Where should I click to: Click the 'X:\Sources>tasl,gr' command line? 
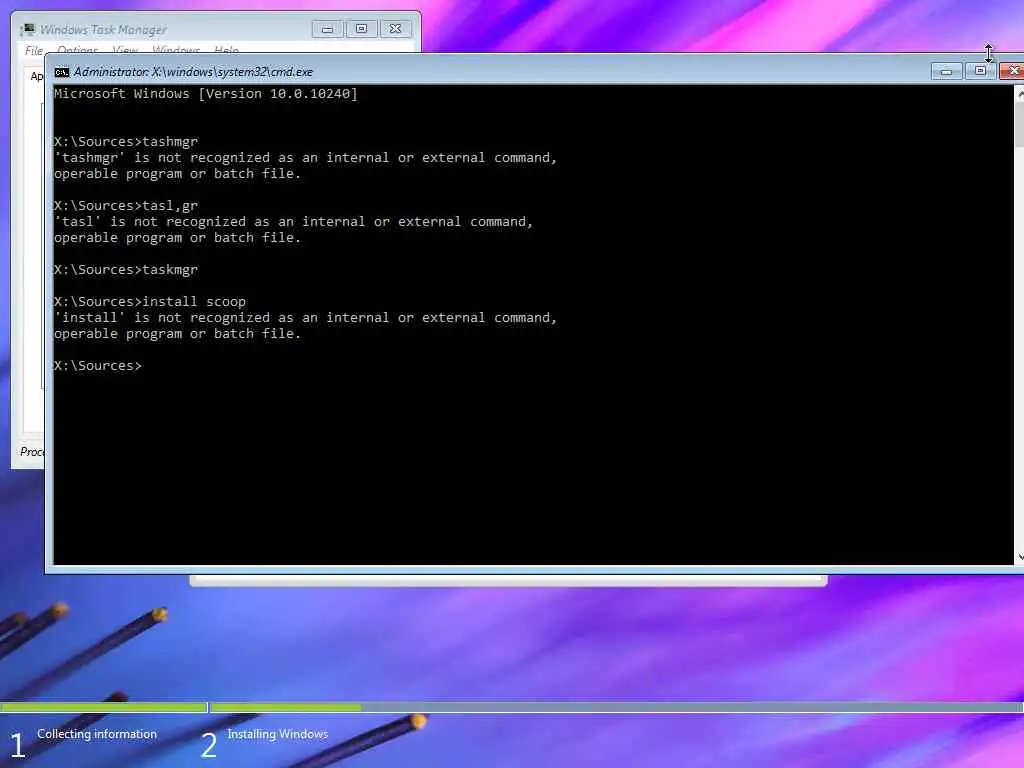click(125, 206)
